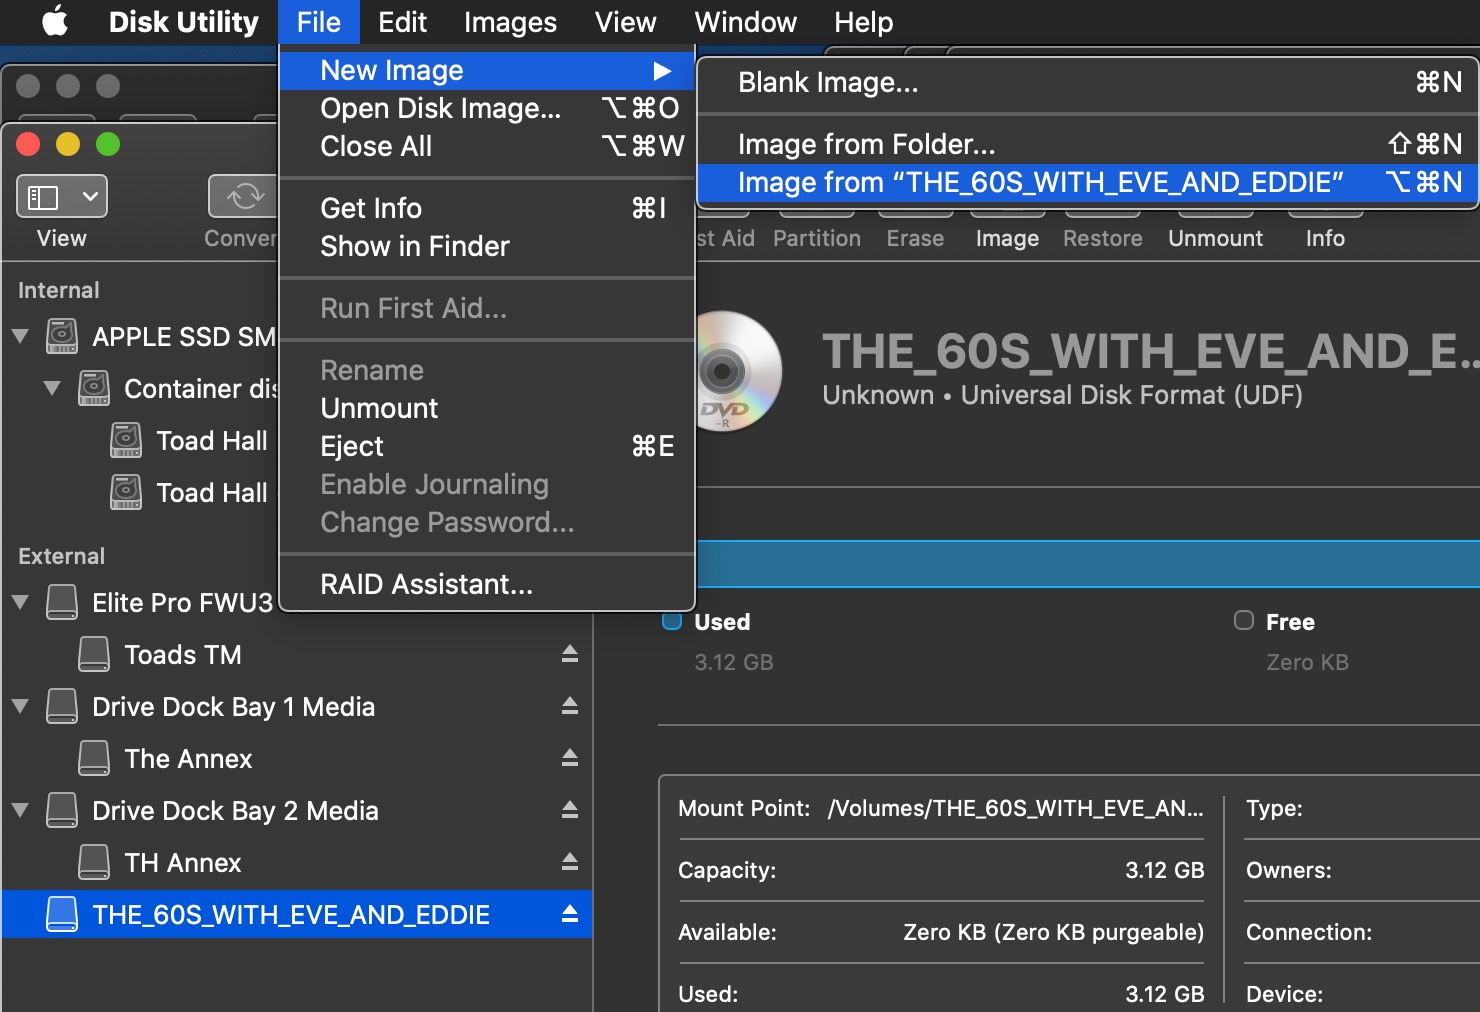Click the dimmed Enable Journaling menu item
This screenshot has height=1012, width=1480.
tap(487, 484)
